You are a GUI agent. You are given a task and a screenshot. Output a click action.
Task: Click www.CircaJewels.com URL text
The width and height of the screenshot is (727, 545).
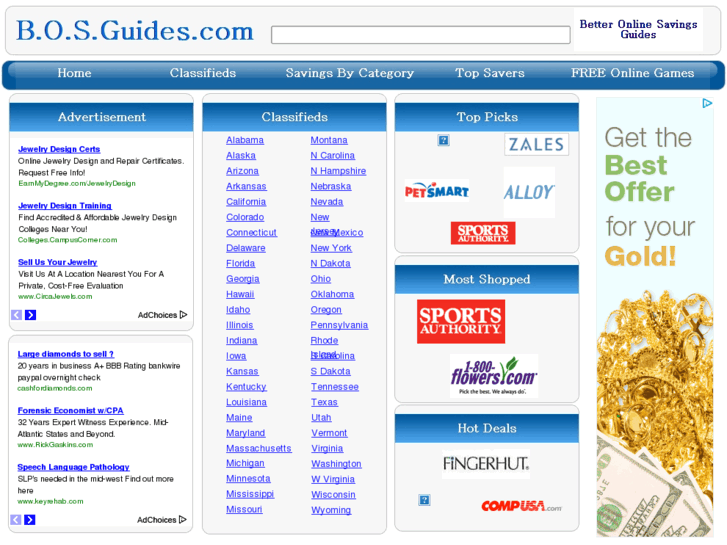point(55,297)
